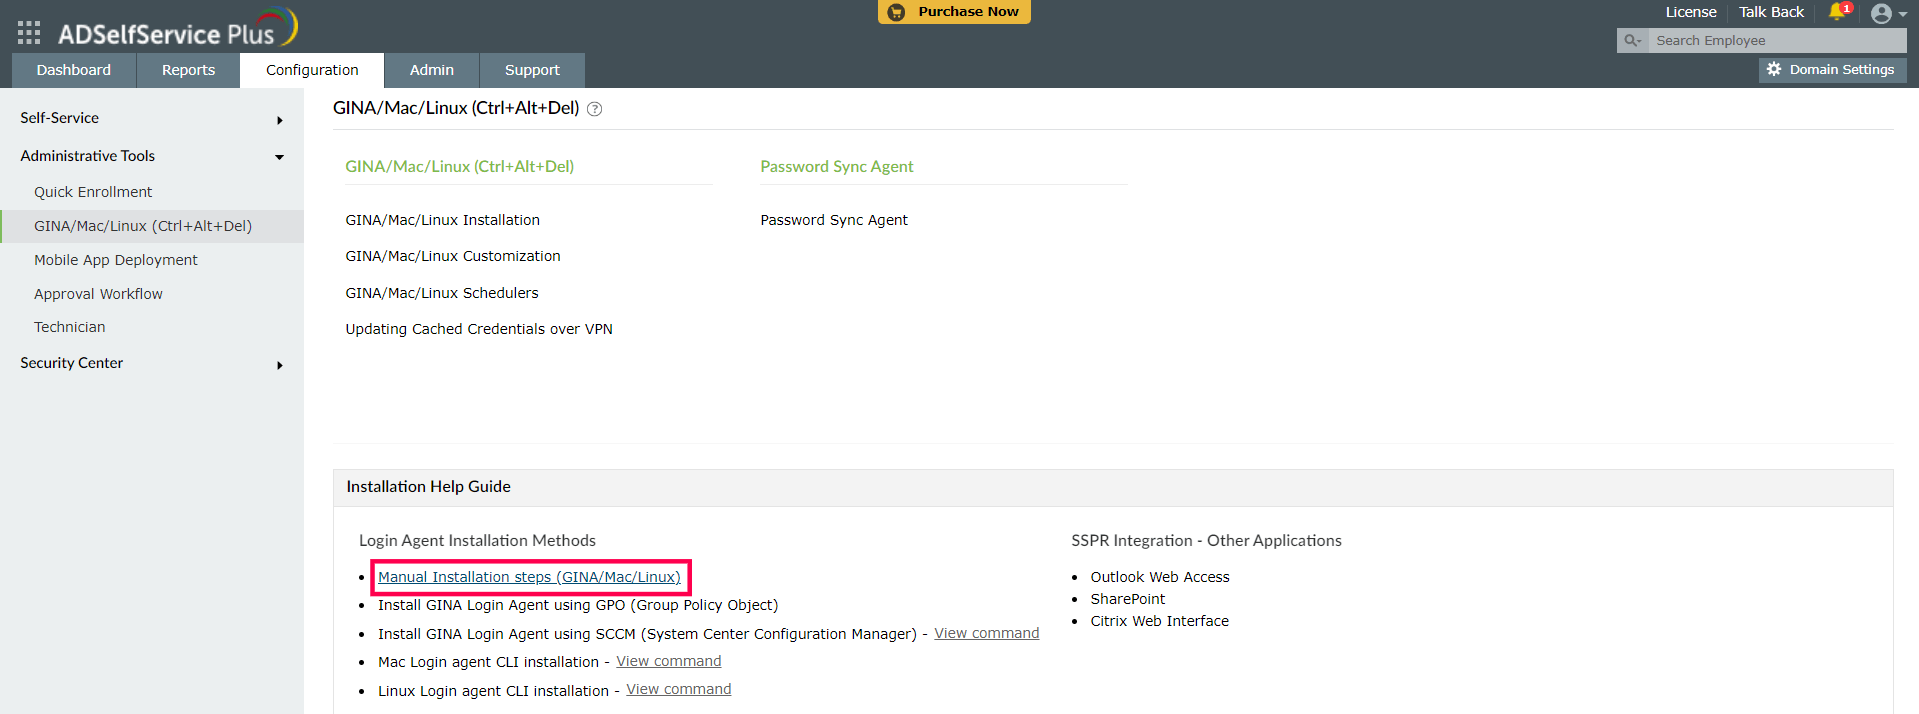Open Approval Workflow sidebar item

98,294
